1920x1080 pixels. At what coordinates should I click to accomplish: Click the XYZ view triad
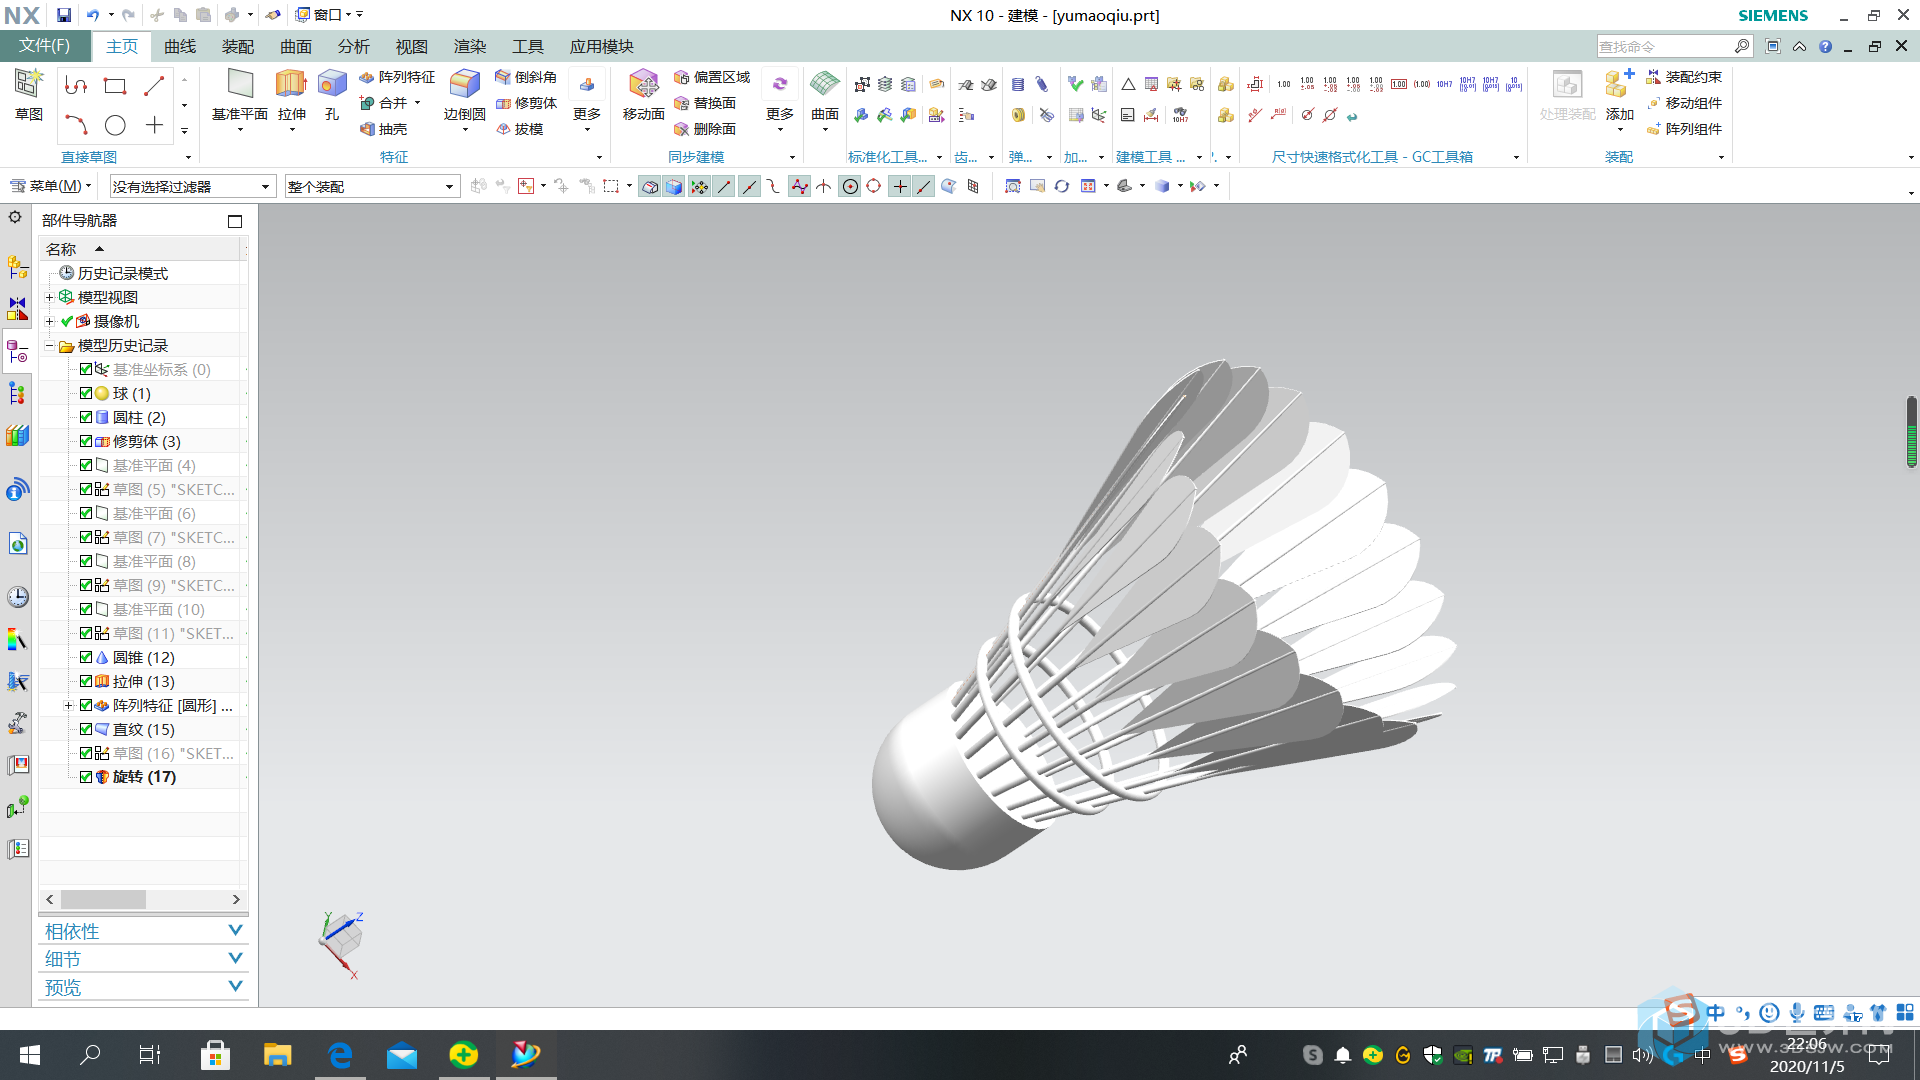342,943
